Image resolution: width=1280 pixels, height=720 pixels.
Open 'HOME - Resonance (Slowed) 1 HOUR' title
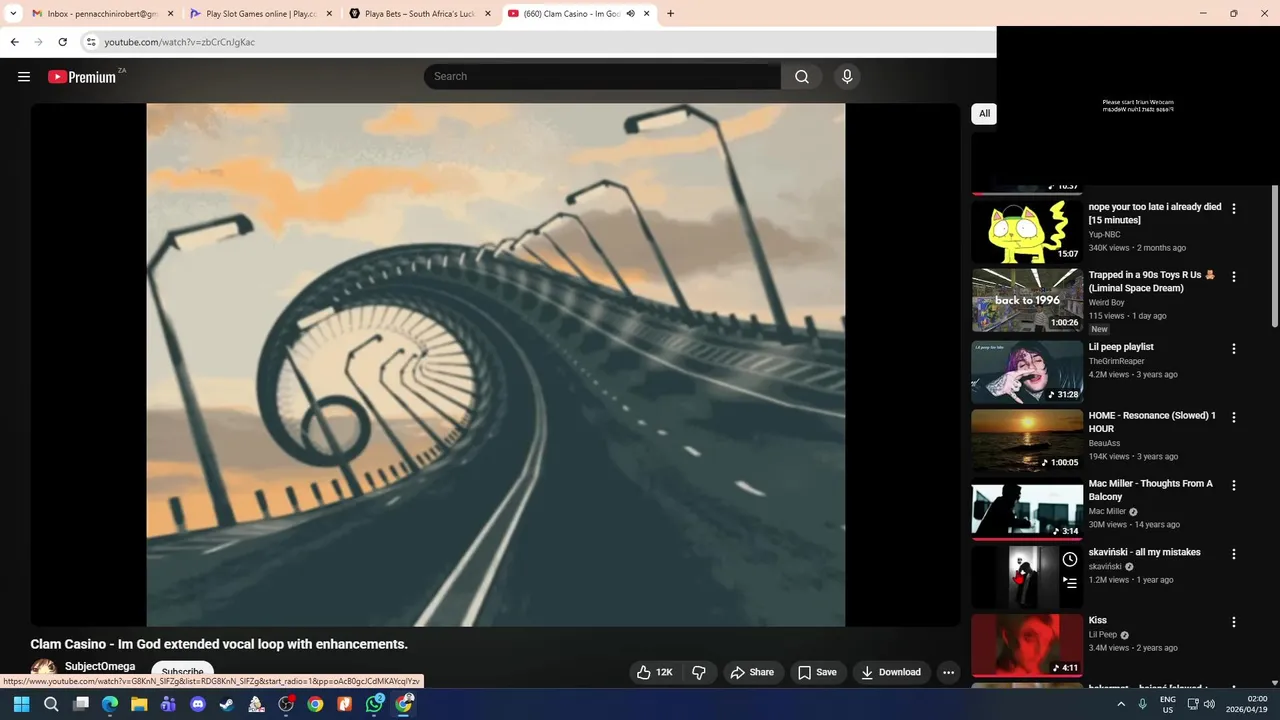1152,422
